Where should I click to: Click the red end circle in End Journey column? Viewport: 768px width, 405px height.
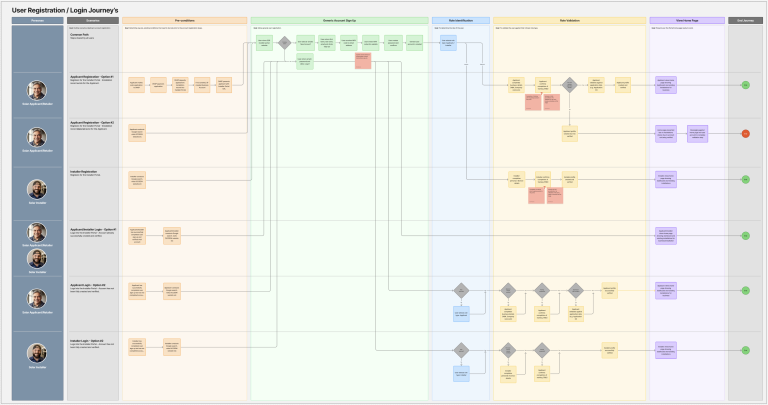point(745,134)
